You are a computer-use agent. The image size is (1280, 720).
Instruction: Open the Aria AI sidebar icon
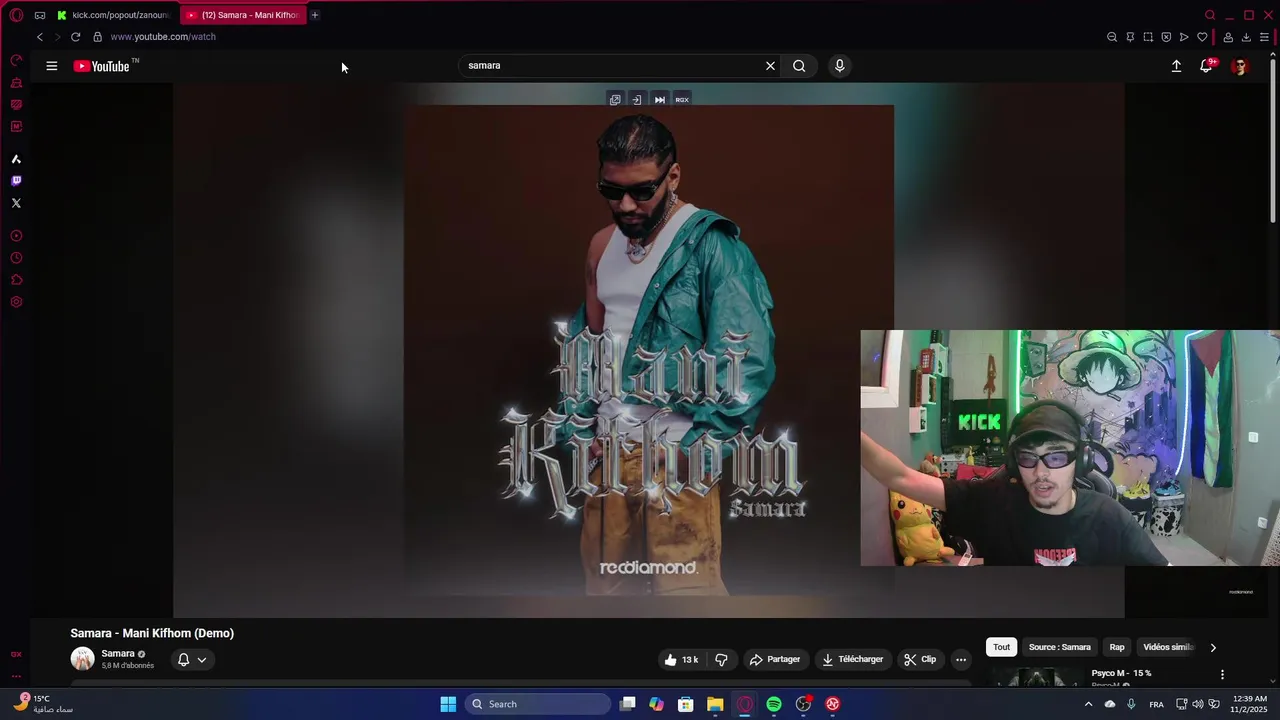[x=16, y=159]
